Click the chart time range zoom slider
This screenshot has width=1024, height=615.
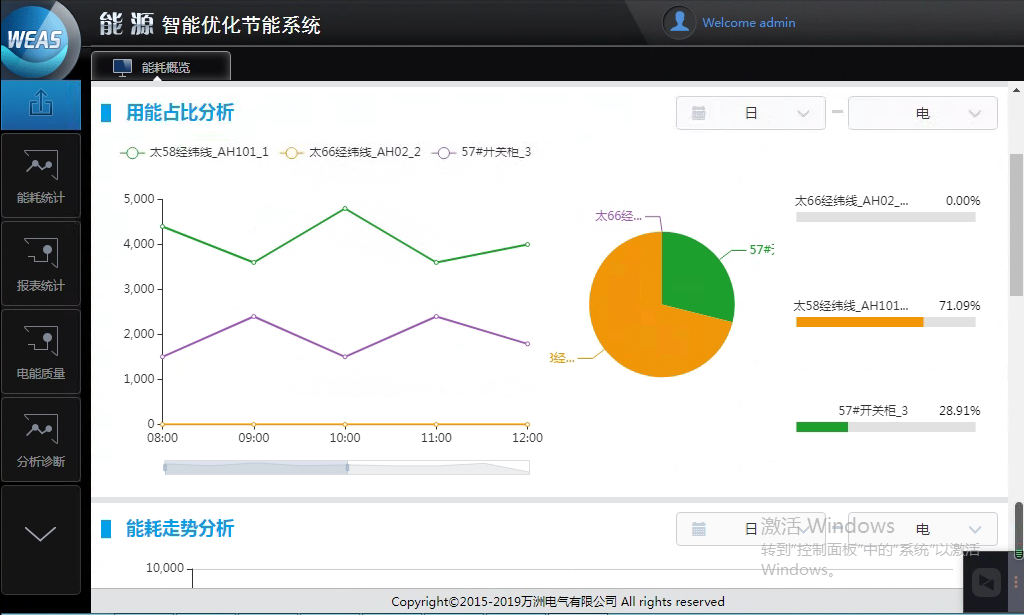point(256,467)
